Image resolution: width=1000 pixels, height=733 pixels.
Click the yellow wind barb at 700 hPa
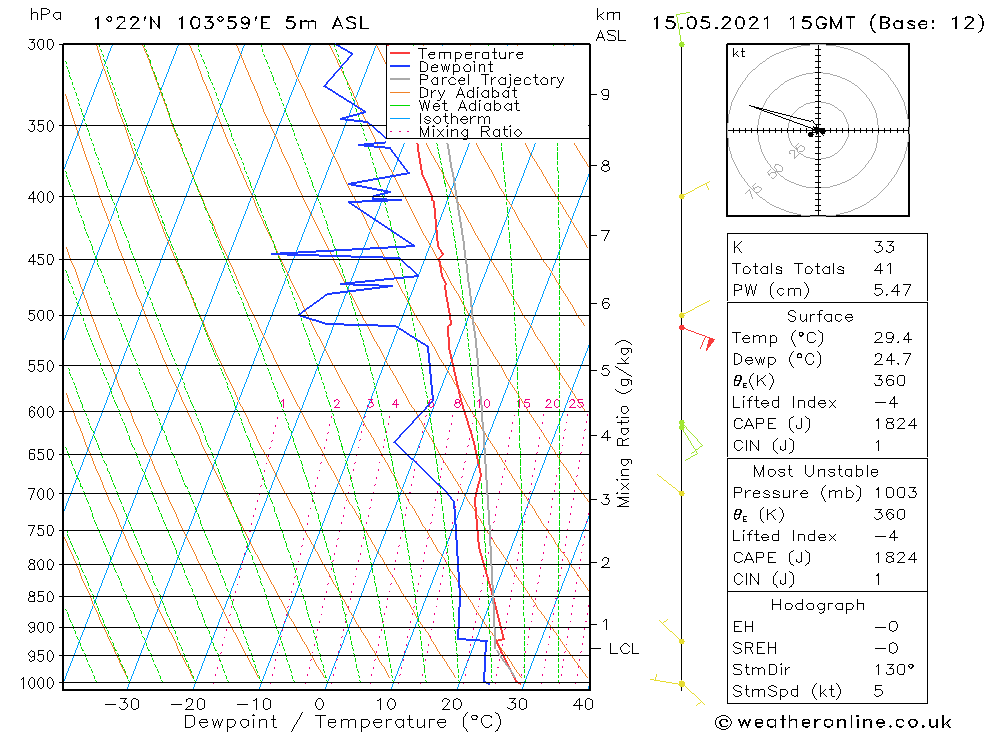click(670, 484)
